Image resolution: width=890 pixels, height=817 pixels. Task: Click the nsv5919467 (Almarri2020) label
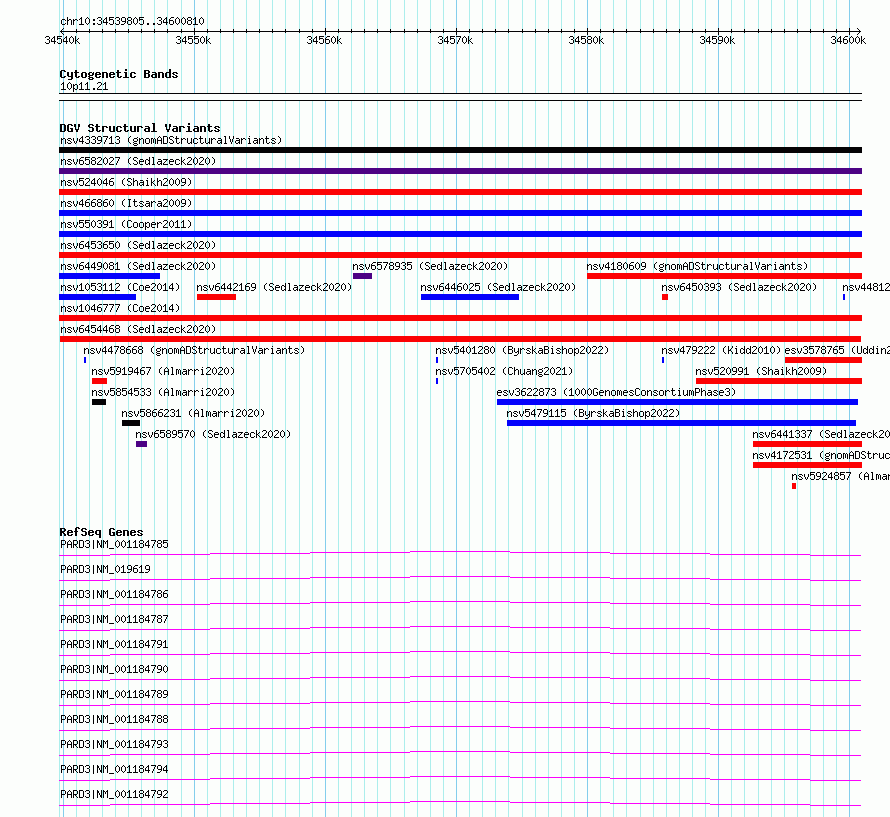(x=163, y=371)
